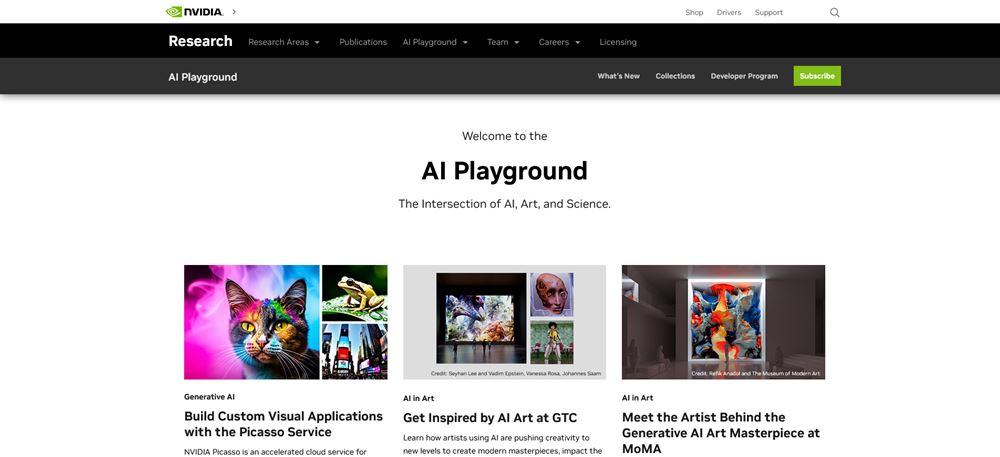Click the 'Welcome to the' text
Viewport: 1000px width, 457px height.
pos(504,136)
